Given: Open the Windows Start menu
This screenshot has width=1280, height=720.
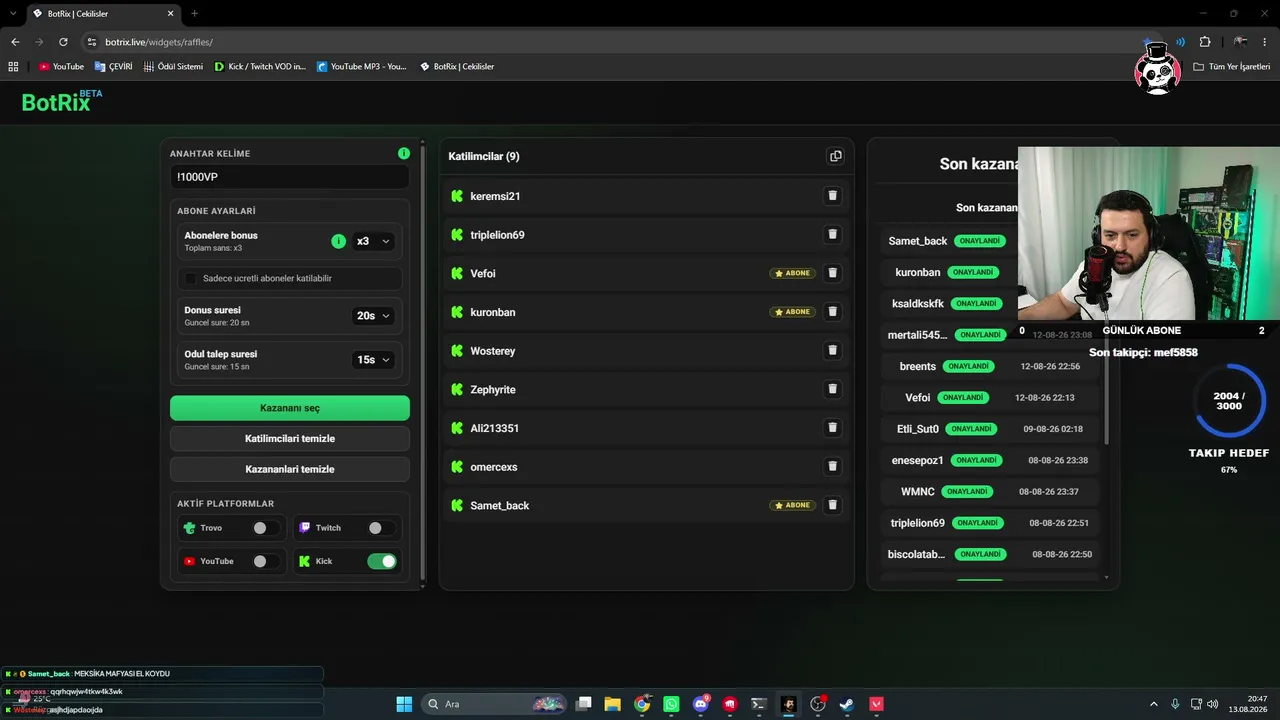Looking at the screenshot, I should [404, 704].
